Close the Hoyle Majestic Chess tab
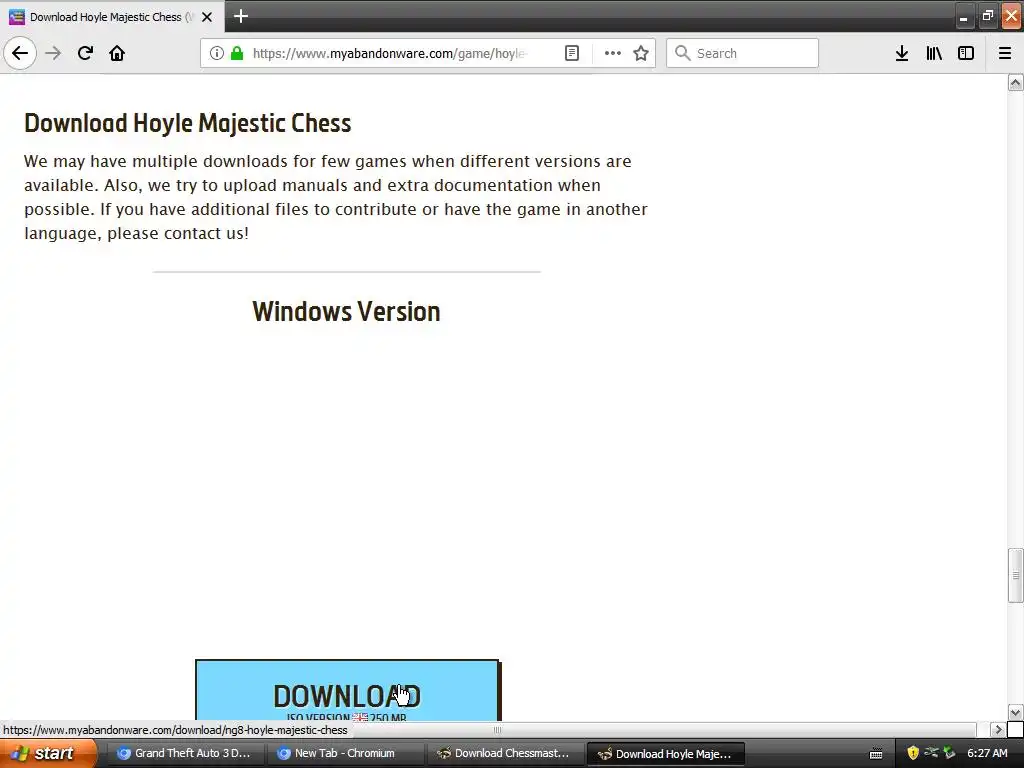Screen dimensions: 1024x768 [x=207, y=17]
